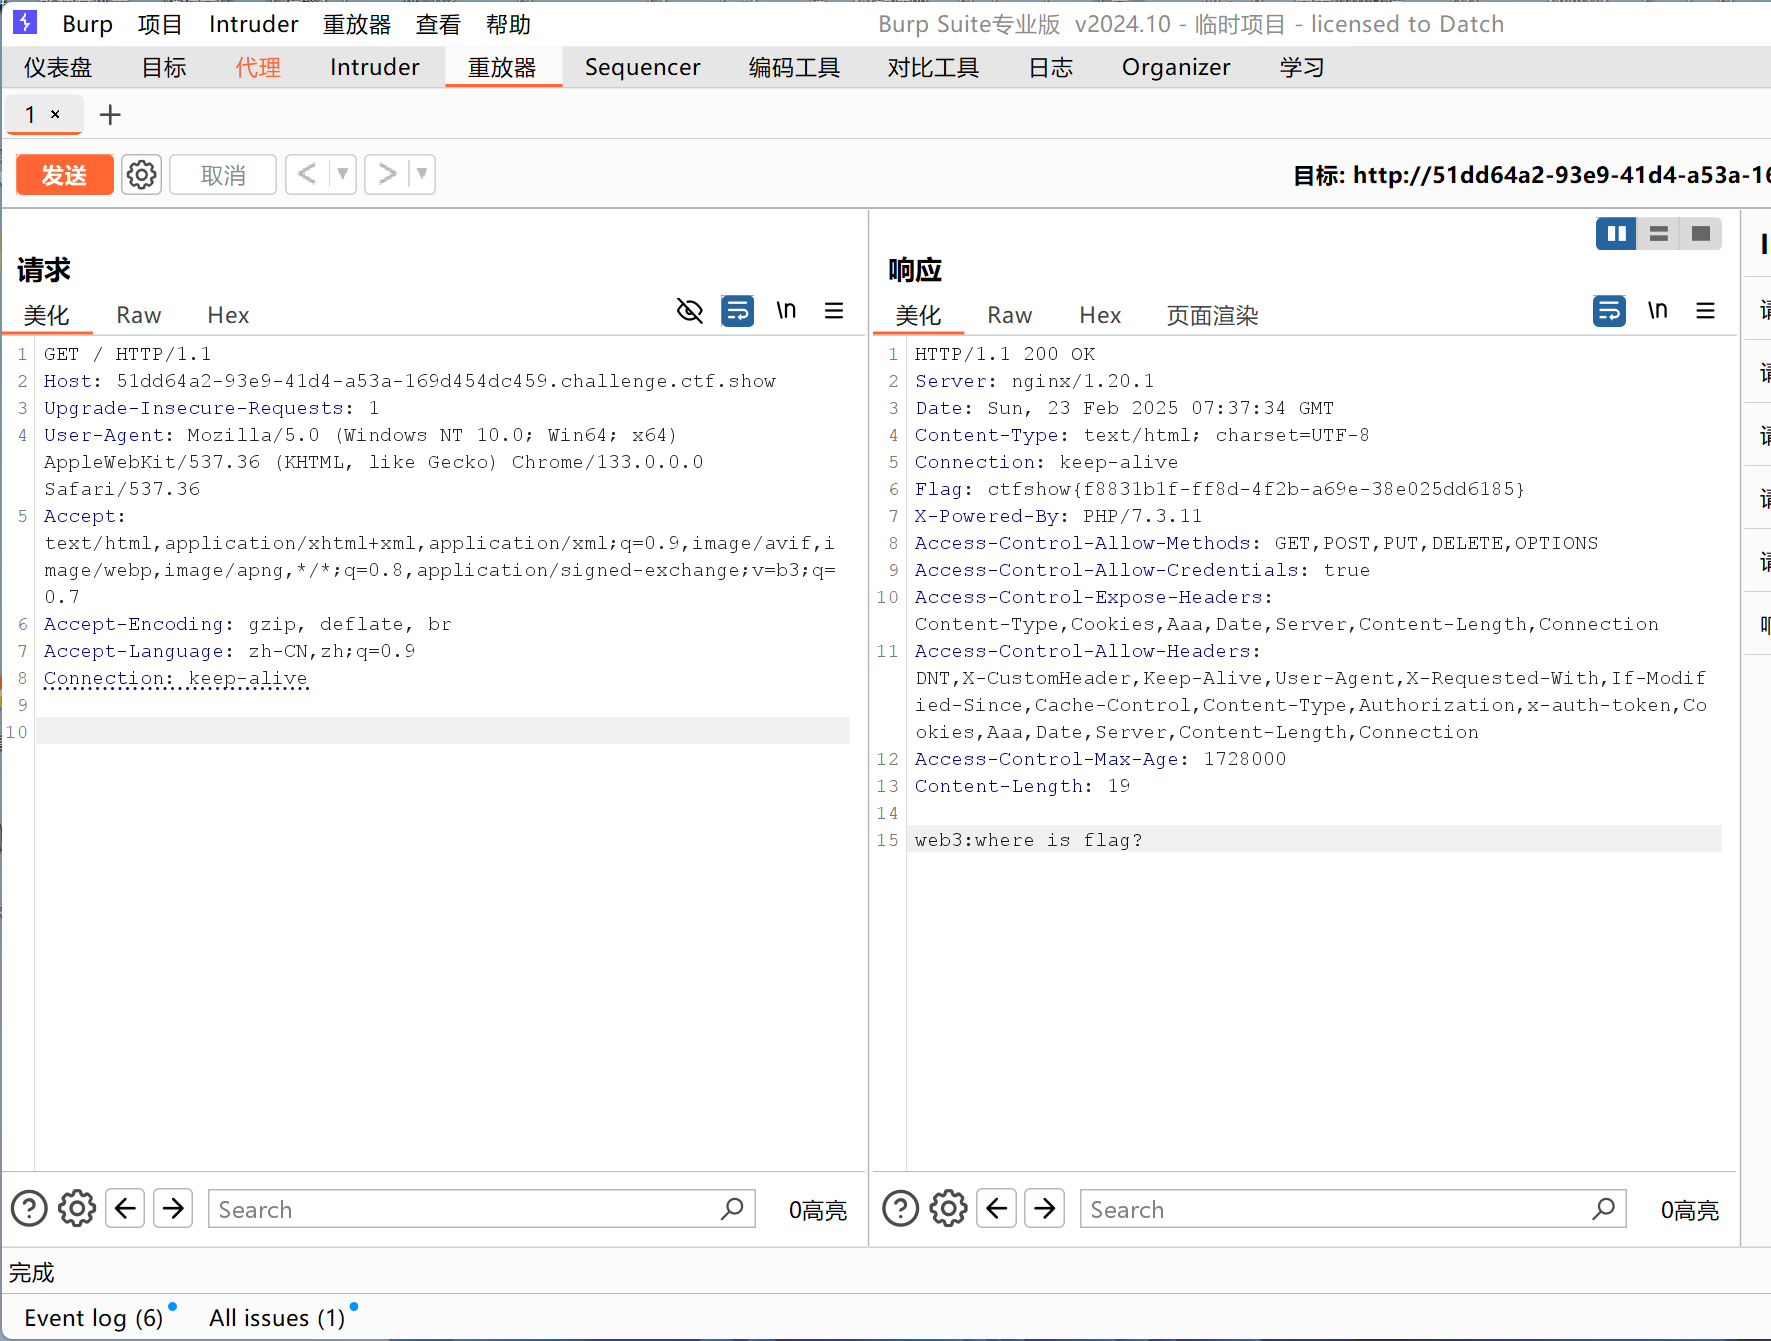Toggle hide non-printable characters eye icon
The height and width of the screenshot is (1341, 1771).
(690, 311)
